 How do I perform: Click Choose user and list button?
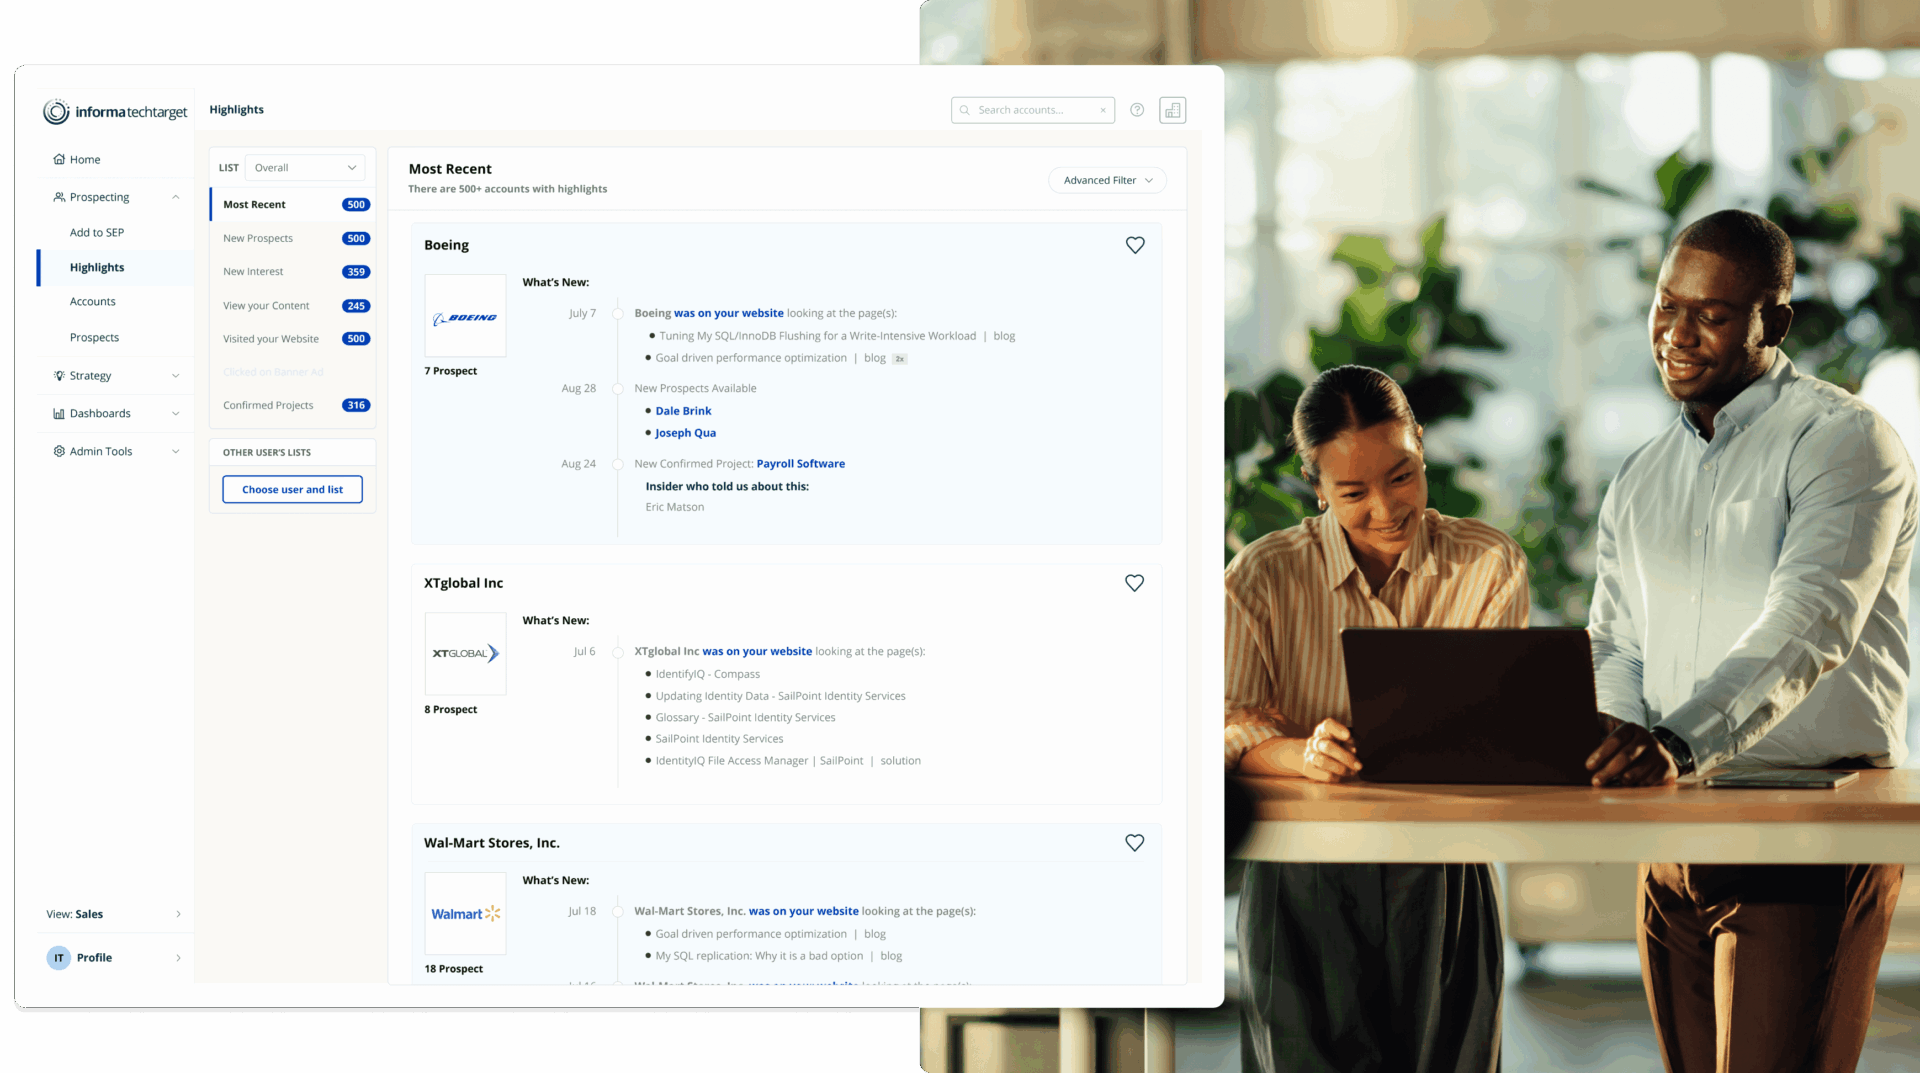pyautogui.click(x=292, y=490)
